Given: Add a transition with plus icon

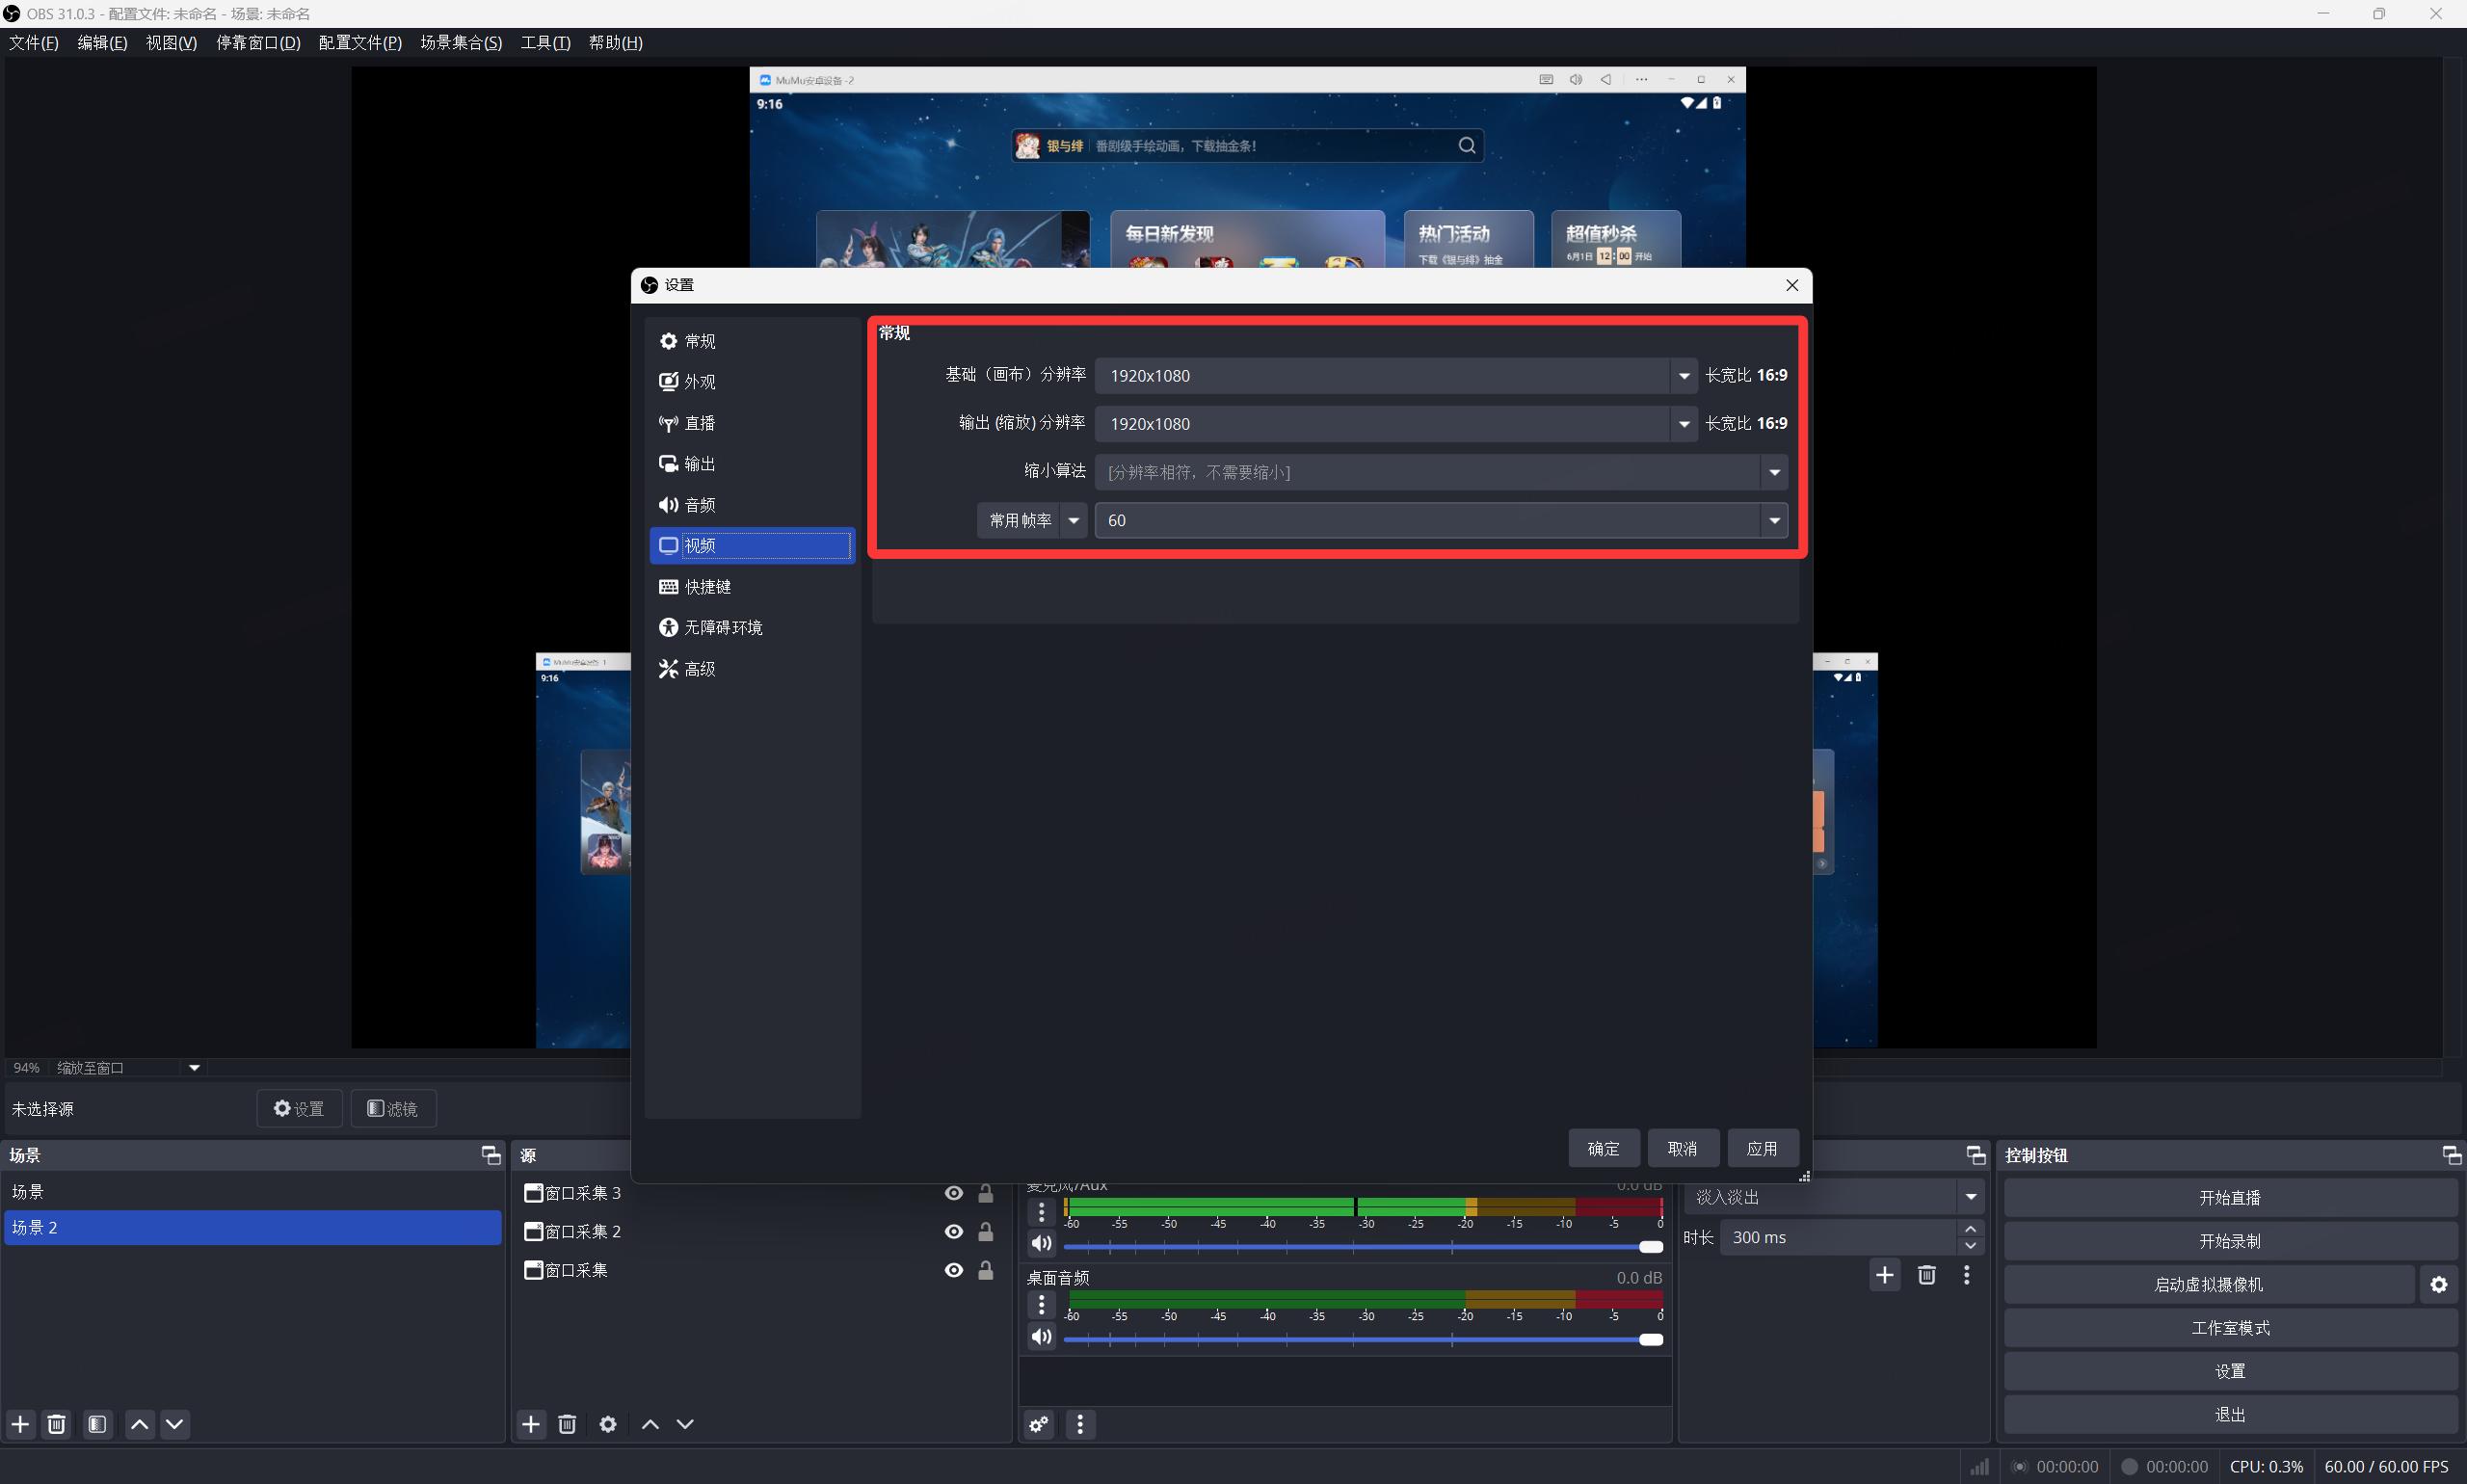Looking at the screenshot, I should pos(1885,1275).
